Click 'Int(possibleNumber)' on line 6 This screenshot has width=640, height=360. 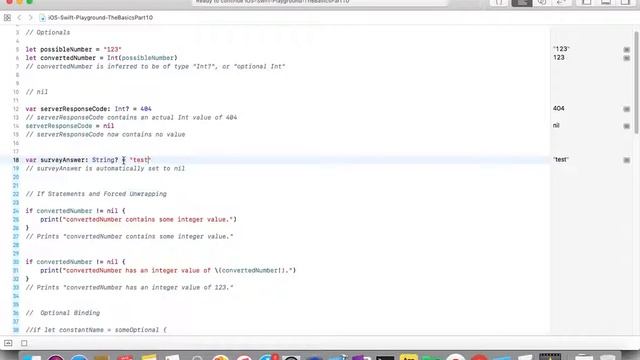(x=142, y=58)
